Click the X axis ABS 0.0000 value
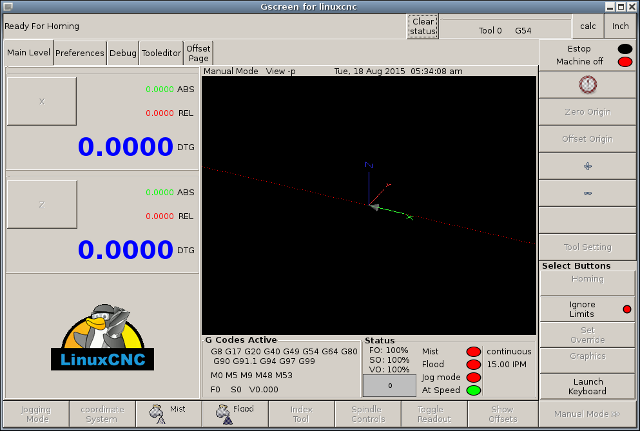This screenshot has width=640, height=431. (x=160, y=89)
